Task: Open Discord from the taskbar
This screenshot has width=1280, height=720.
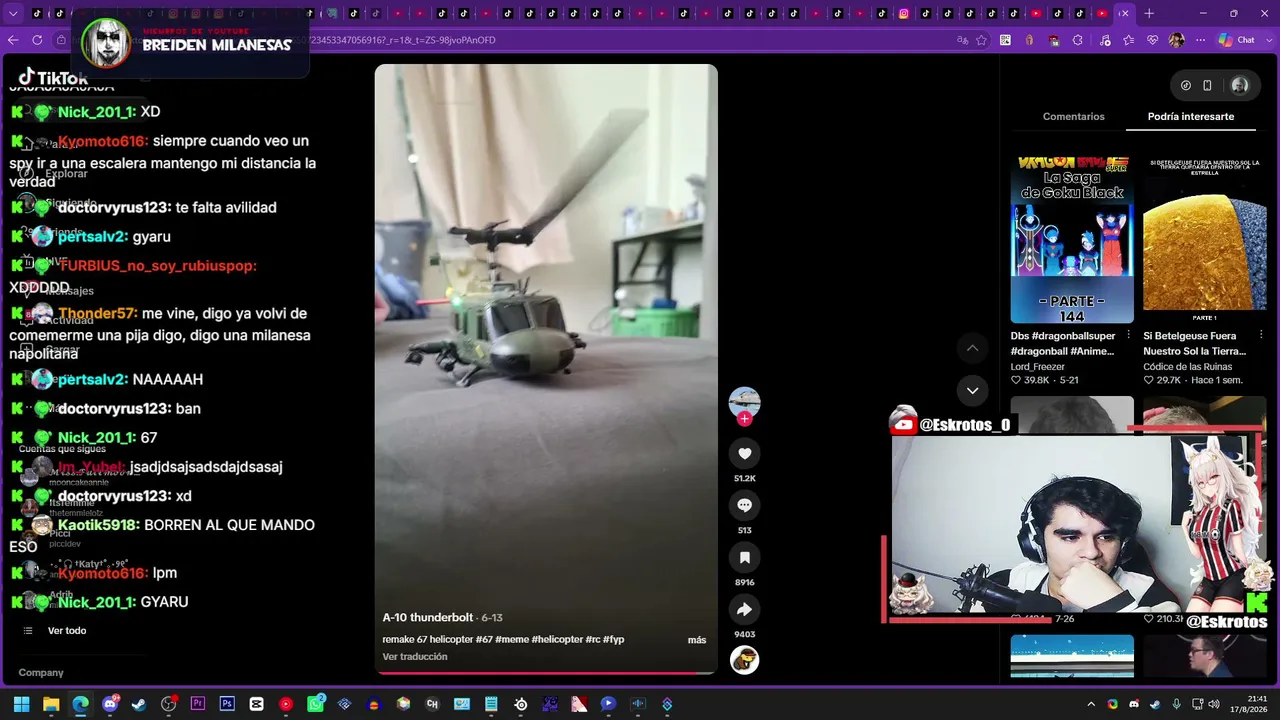Action: coord(110,704)
